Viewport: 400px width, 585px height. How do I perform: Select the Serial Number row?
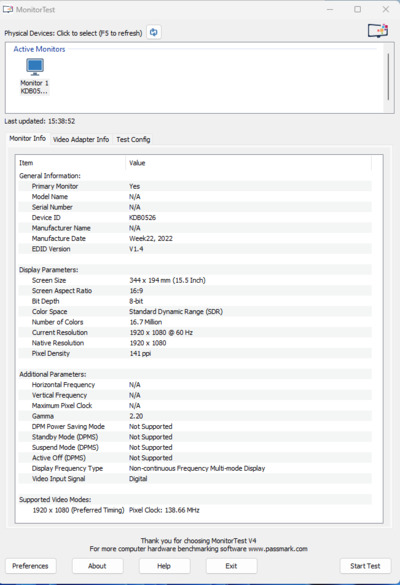click(x=195, y=207)
